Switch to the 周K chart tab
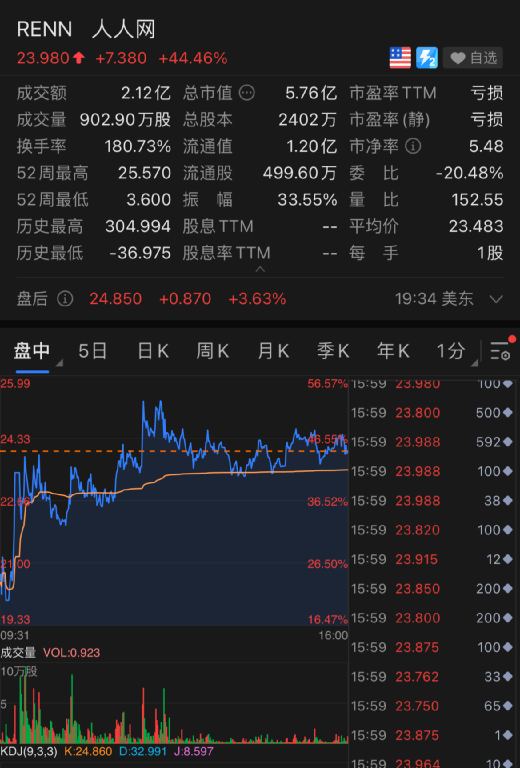This screenshot has width=520, height=768. 213,351
